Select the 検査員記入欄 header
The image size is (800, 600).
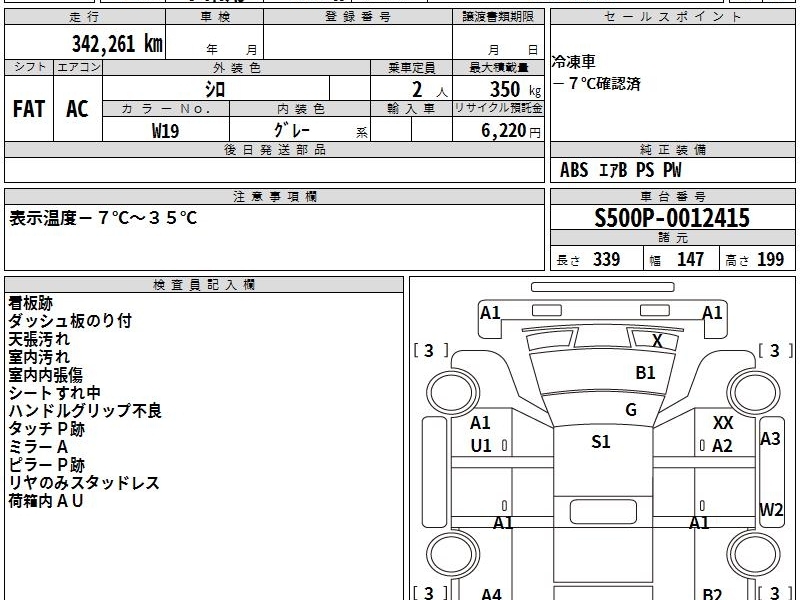tap(204, 285)
